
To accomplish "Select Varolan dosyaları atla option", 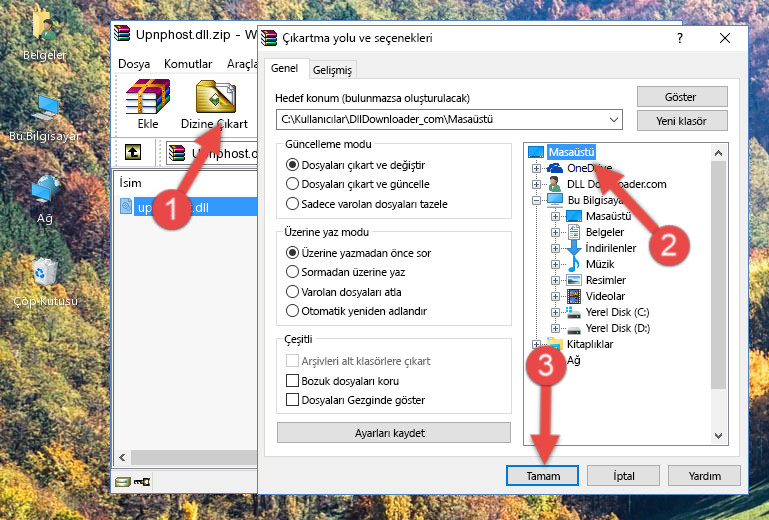I will [292, 292].
